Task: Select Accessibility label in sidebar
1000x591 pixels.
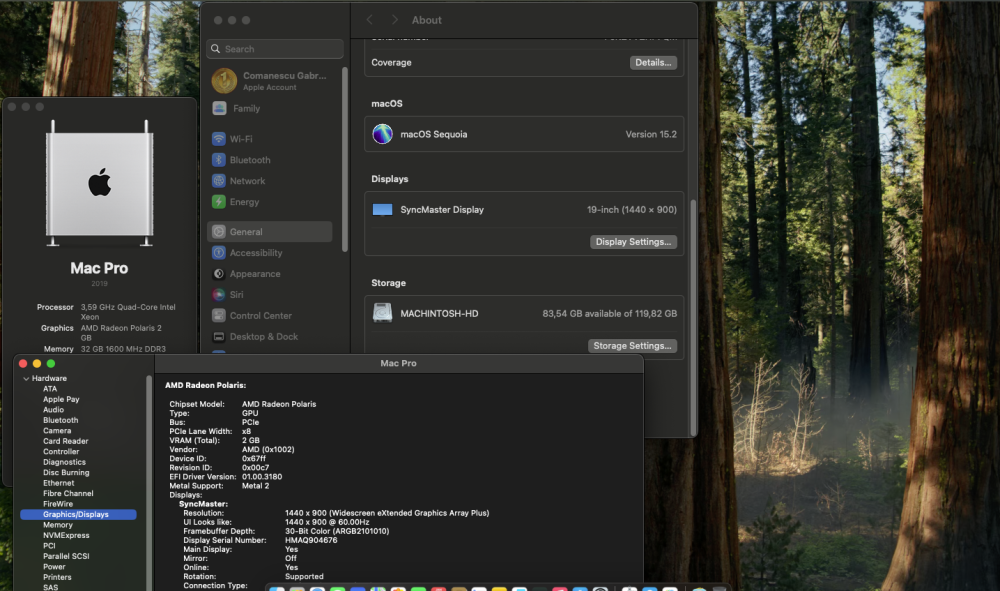Action: coord(256,253)
